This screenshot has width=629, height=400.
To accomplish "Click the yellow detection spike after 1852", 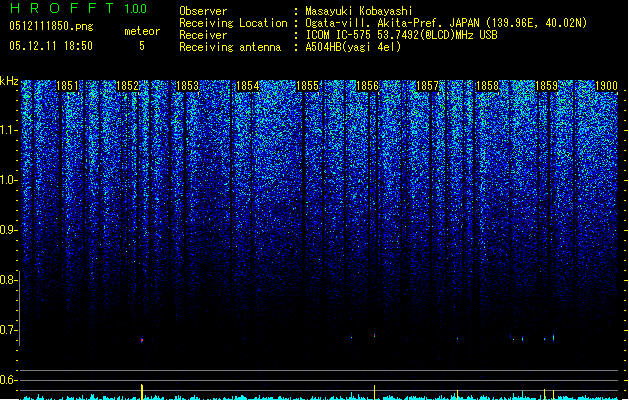I will coord(142,391).
